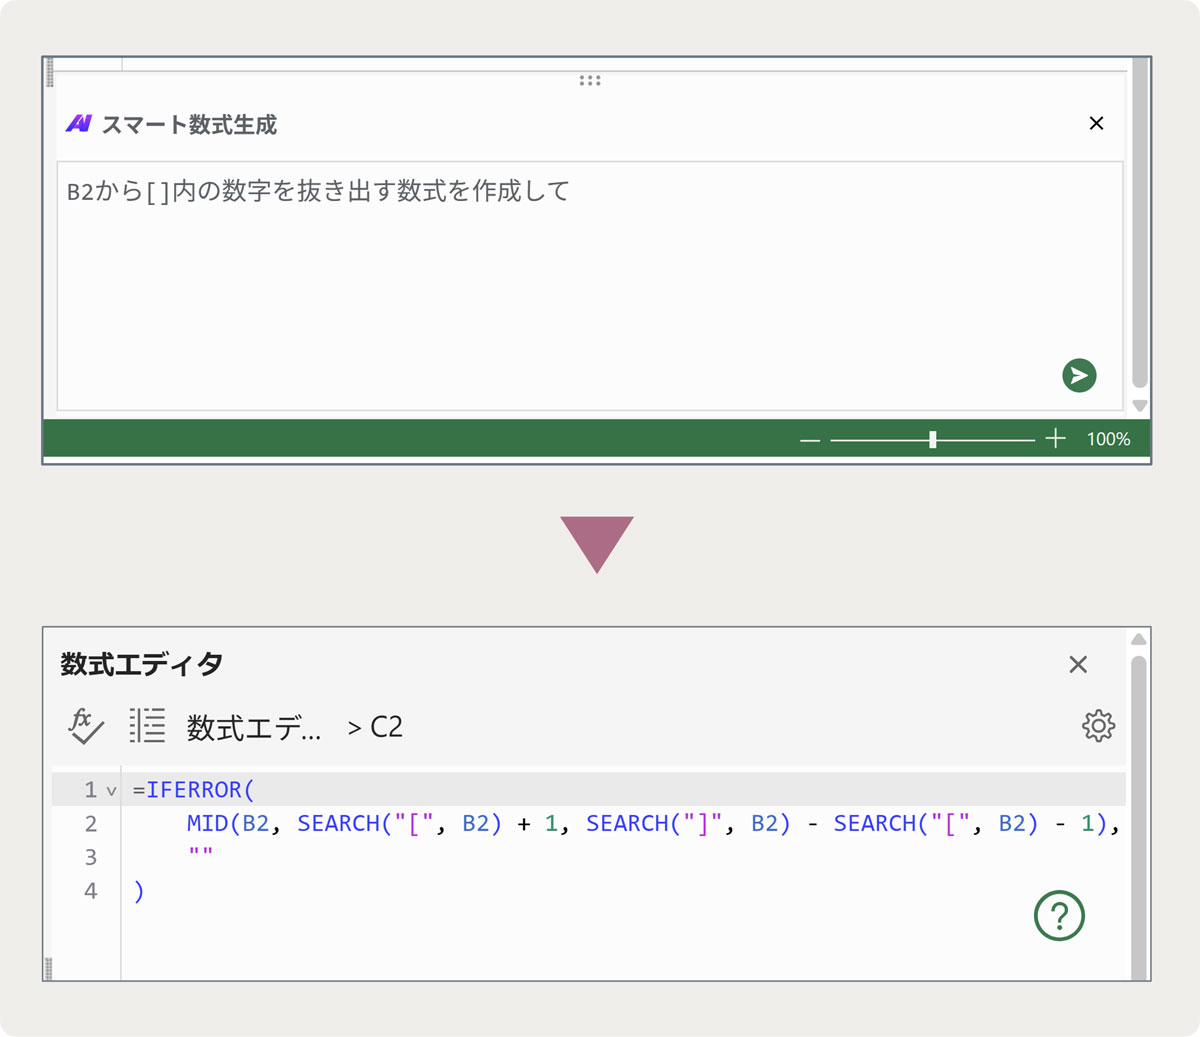Image resolution: width=1200 pixels, height=1037 pixels.
Task: Open help with the question mark icon
Action: click(1059, 915)
